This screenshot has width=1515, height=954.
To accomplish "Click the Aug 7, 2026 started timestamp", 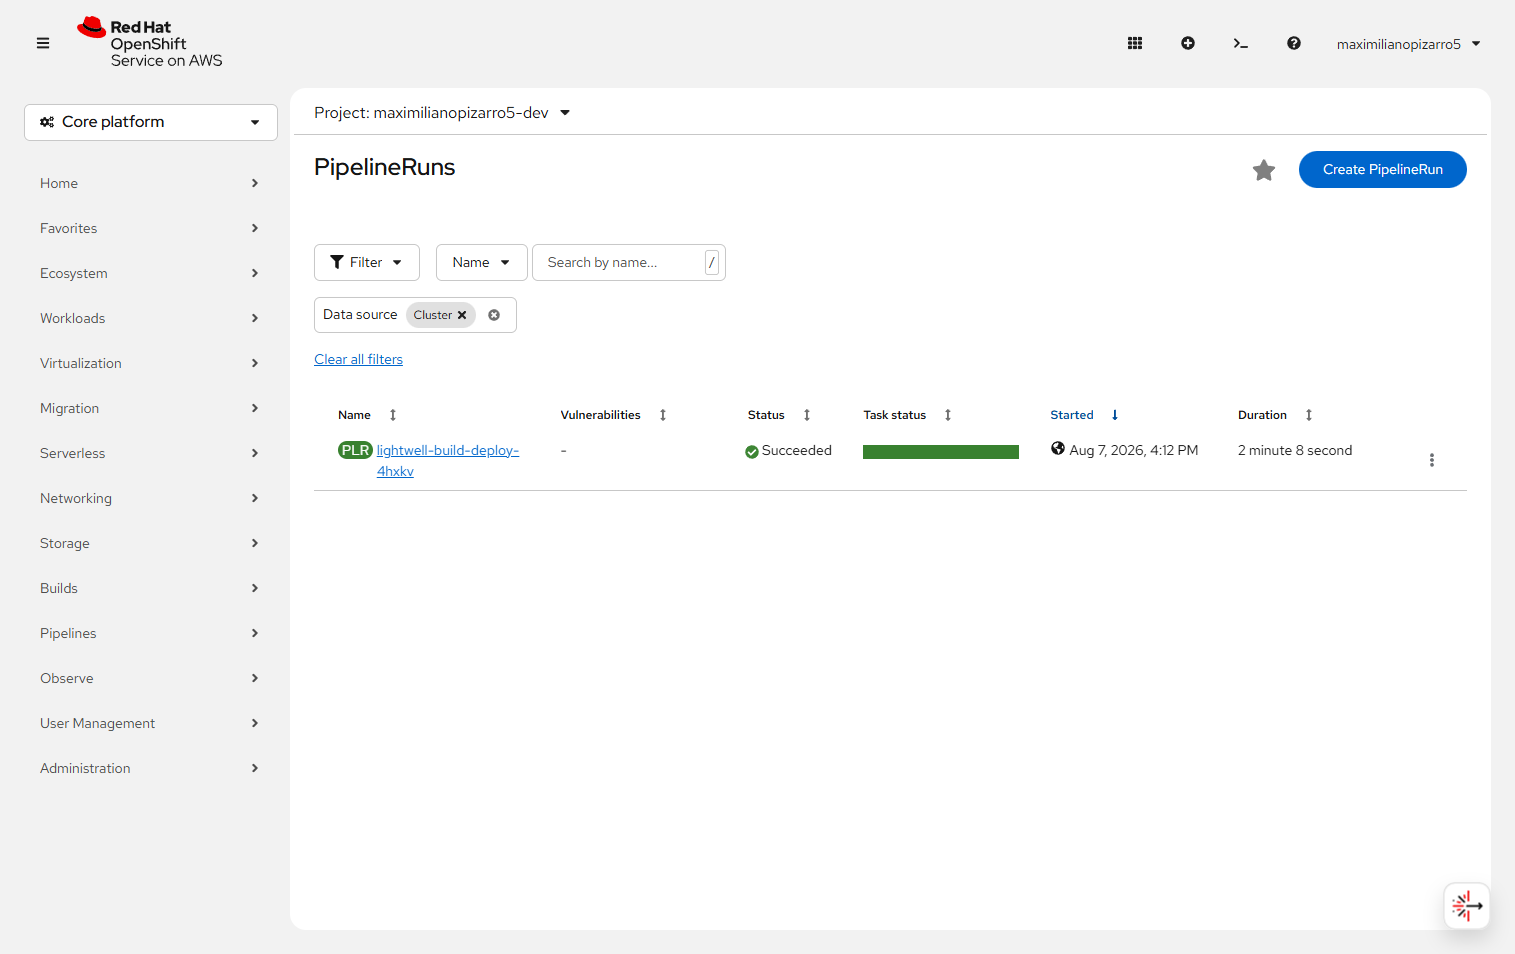I will [1134, 451].
